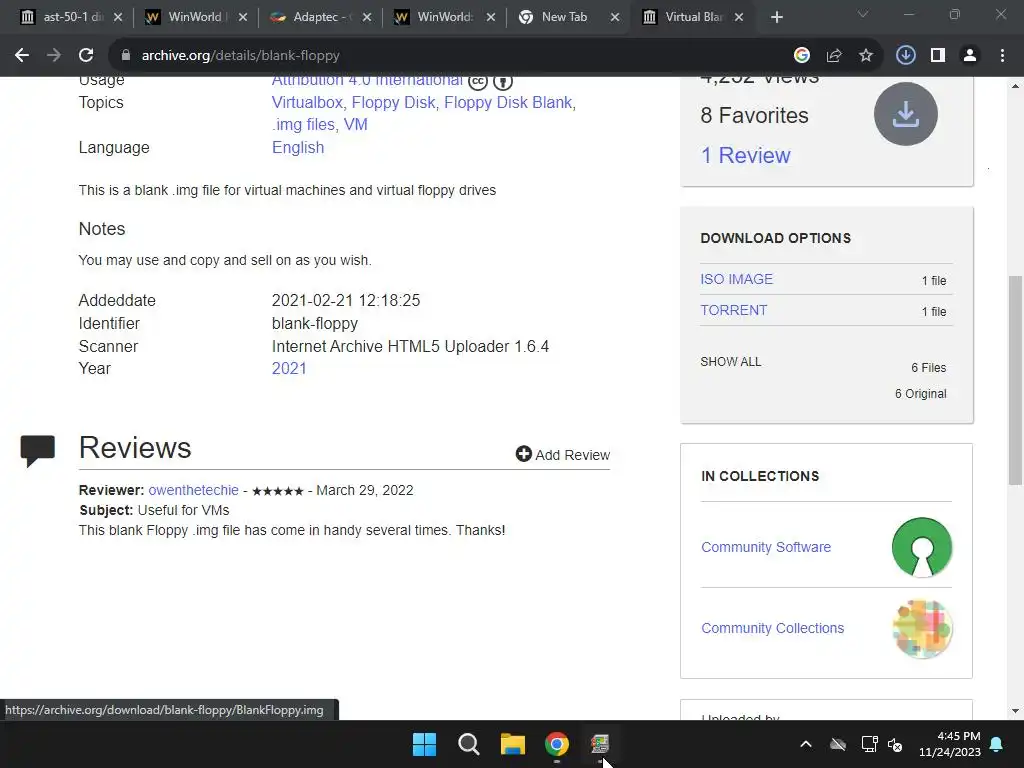
Task: Open notifications bell in taskbar
Action: point(997,744)
